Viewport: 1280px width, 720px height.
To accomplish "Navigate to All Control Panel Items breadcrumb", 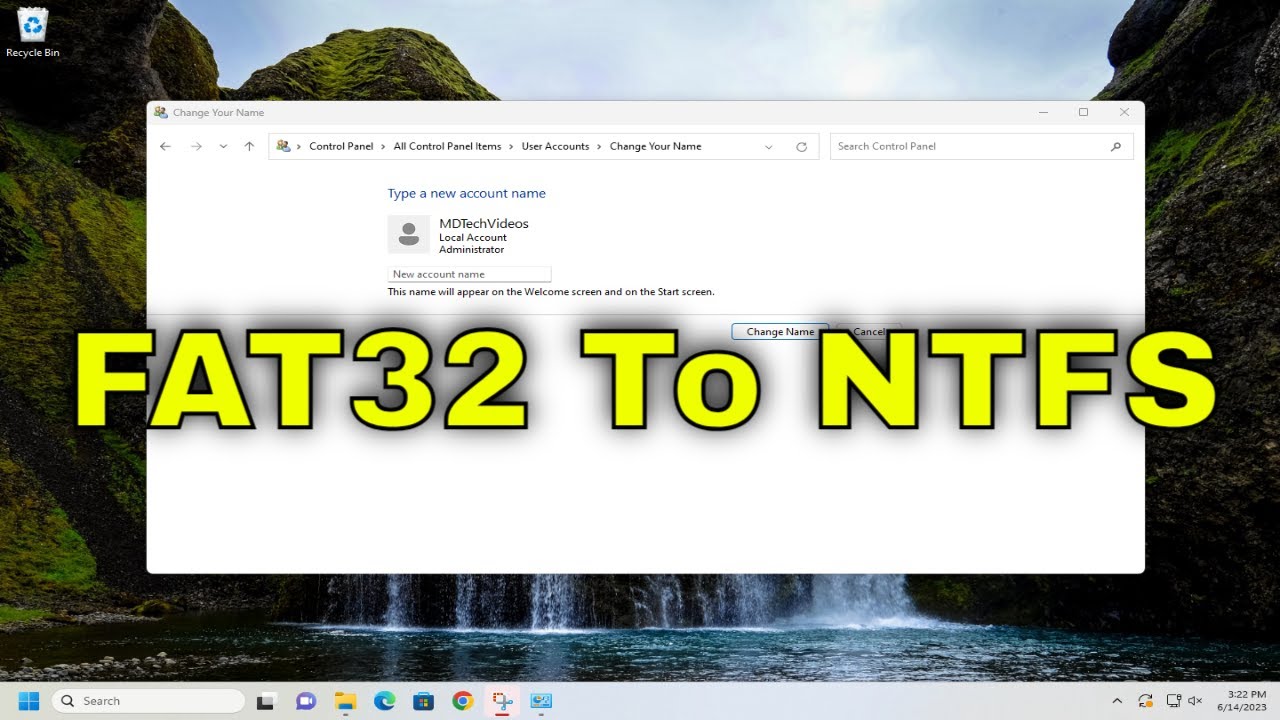I will 447,146.
